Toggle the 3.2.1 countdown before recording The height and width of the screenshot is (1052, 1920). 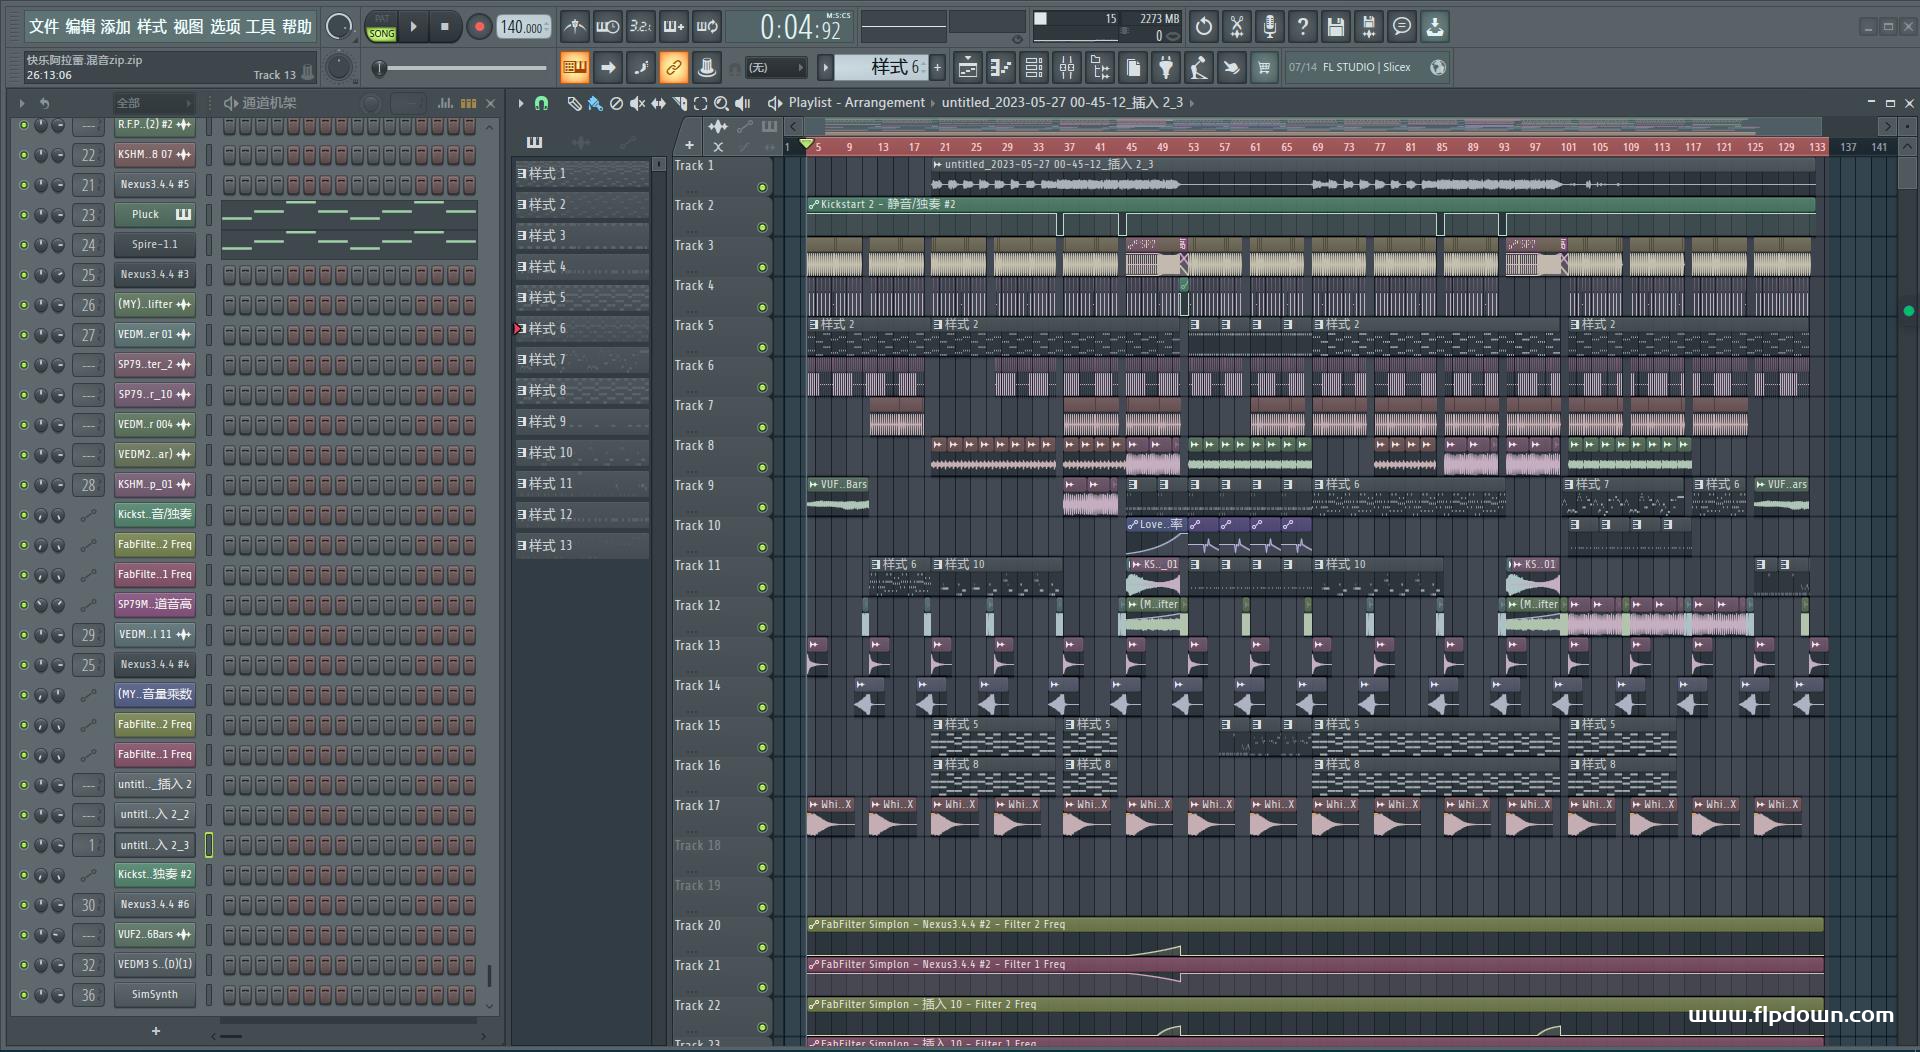click(x=640, y=27)
